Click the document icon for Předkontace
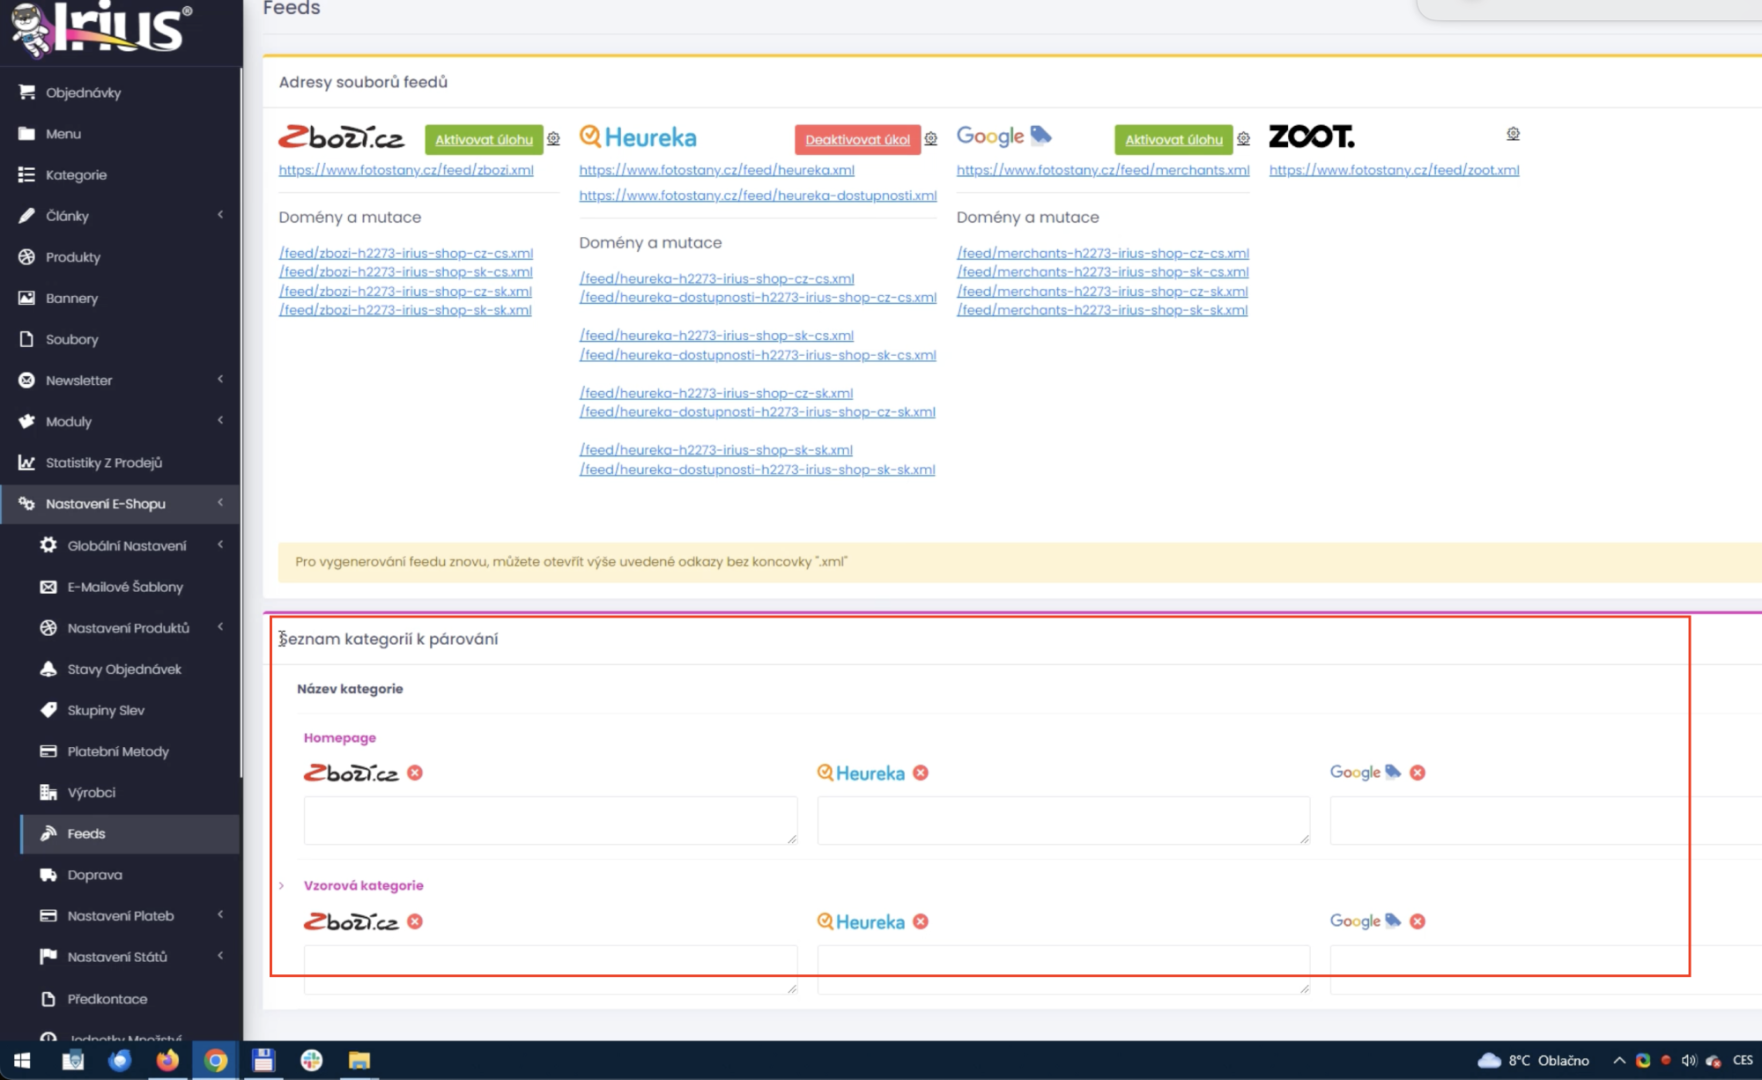This screenshot has width=1762, height=1080. pos(48,999)
